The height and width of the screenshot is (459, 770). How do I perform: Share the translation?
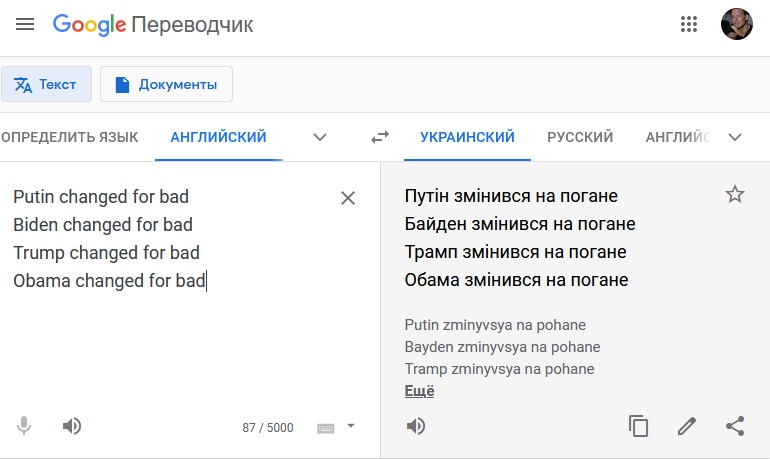(735, 426)
